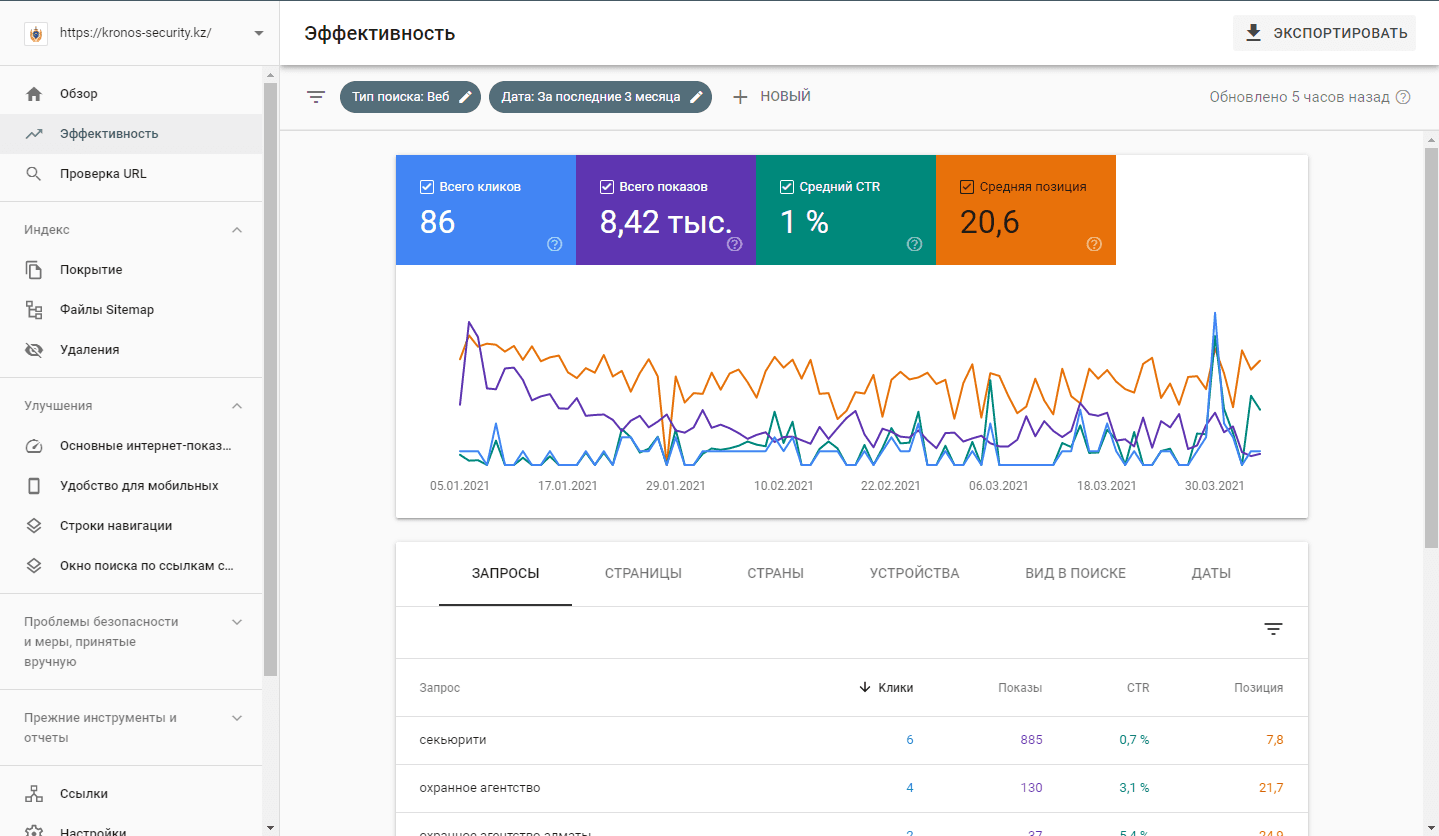Click the Покрытие pages icon

(34, 270)
